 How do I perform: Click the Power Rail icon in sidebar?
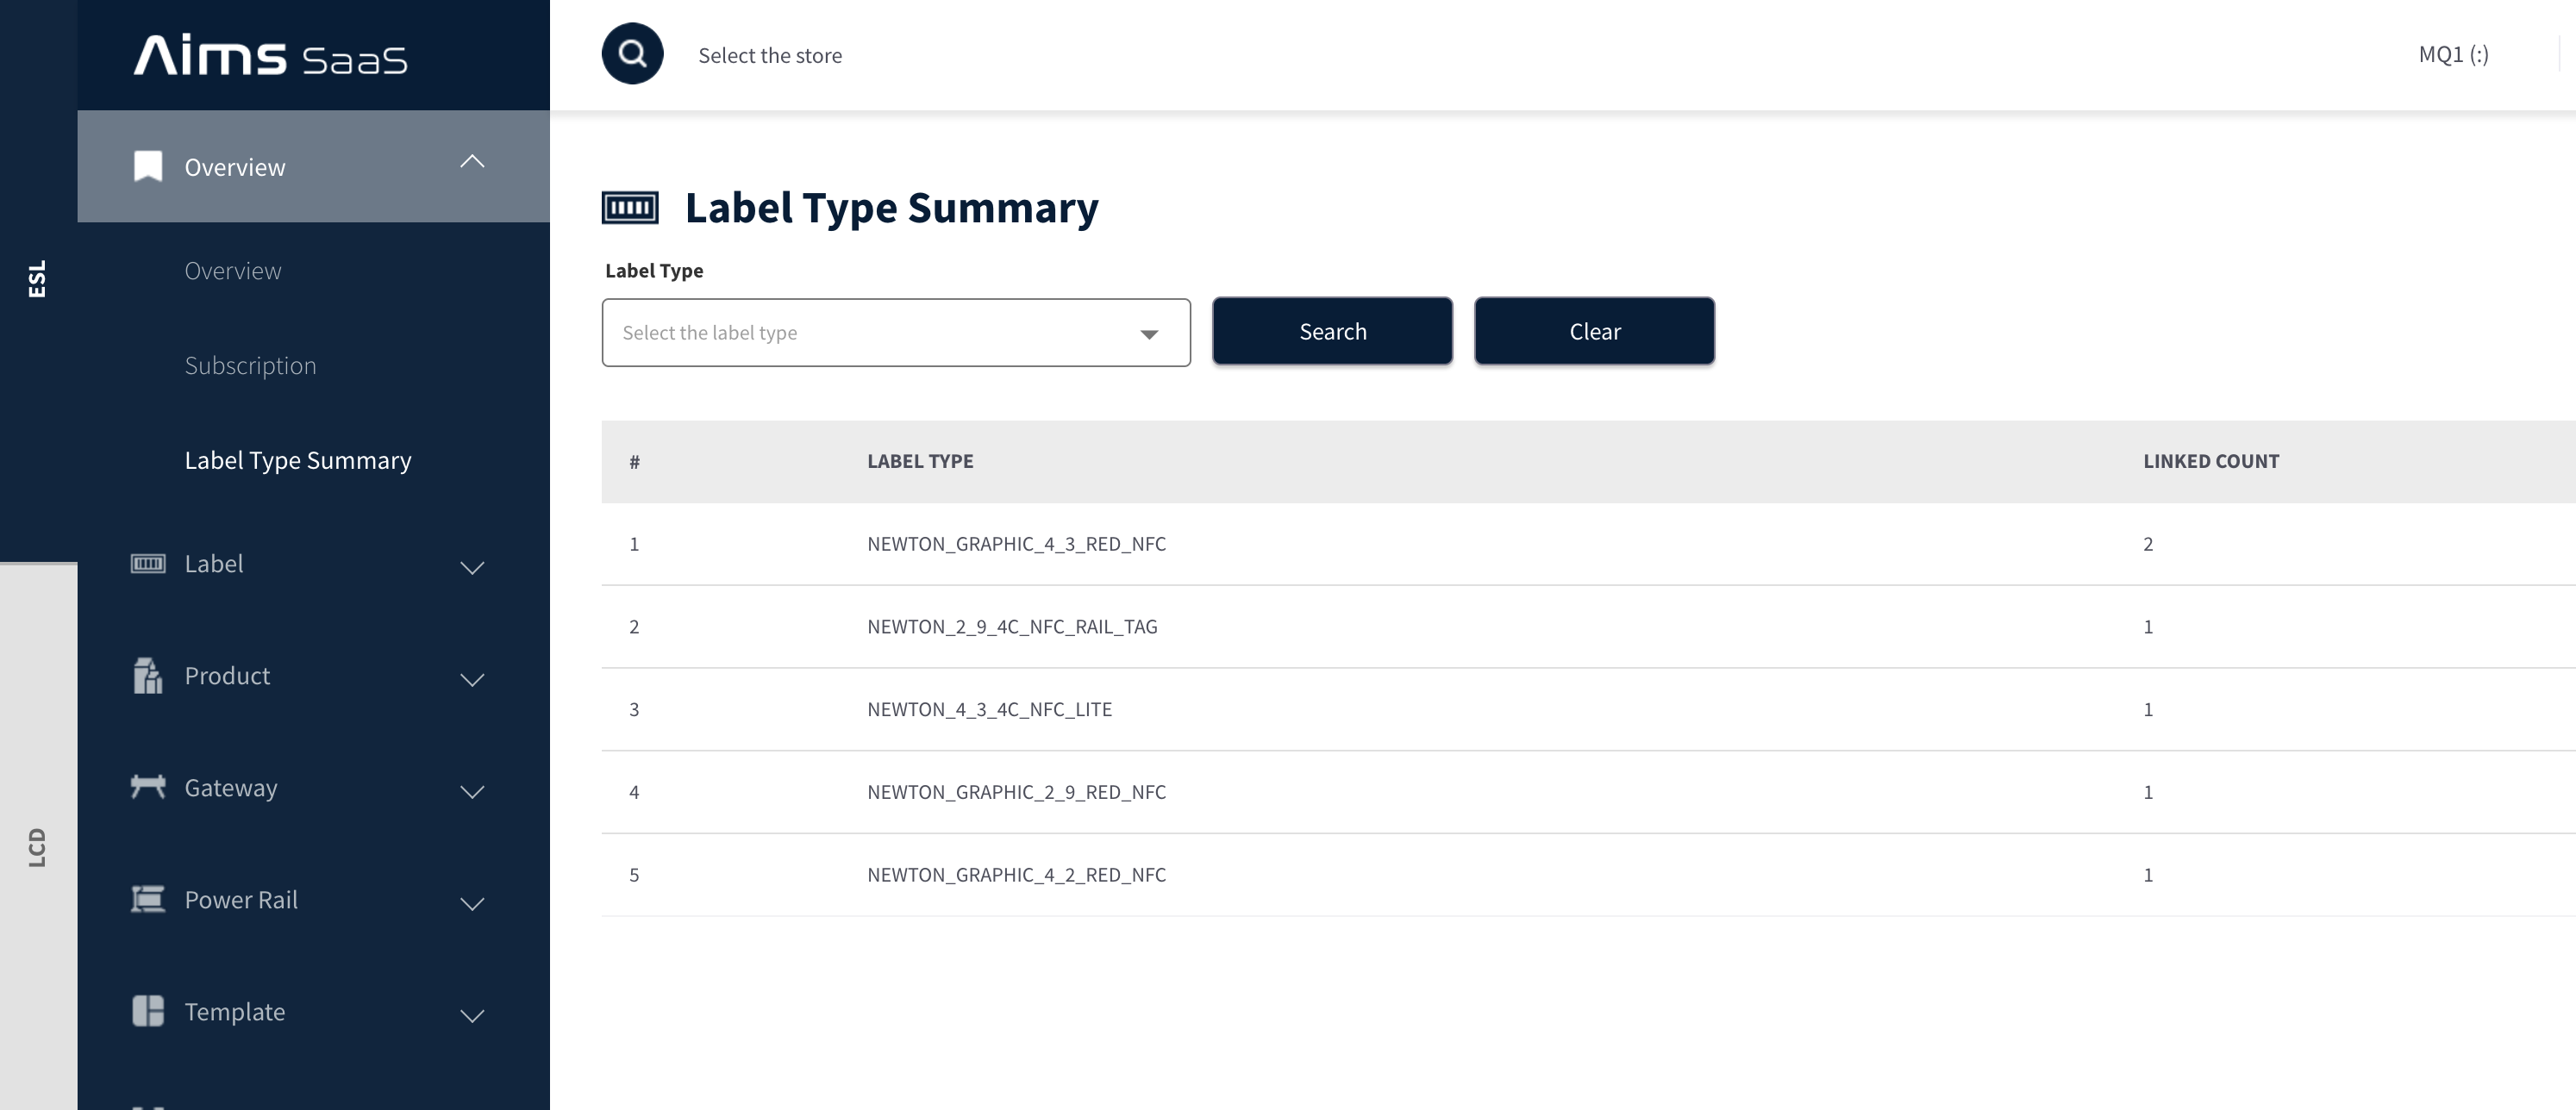[x=148, y=899]
